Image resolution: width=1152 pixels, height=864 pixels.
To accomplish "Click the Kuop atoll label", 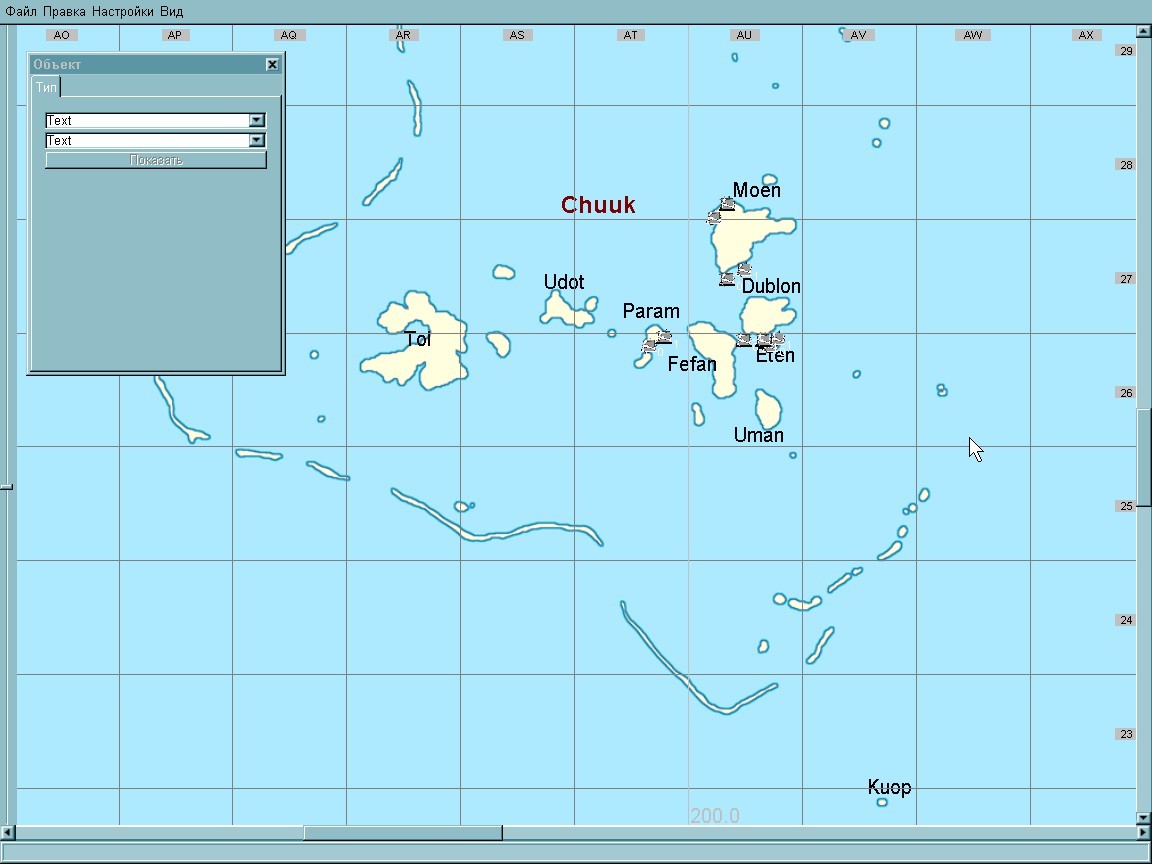I will pyautogui.click(x=890, y=787).
